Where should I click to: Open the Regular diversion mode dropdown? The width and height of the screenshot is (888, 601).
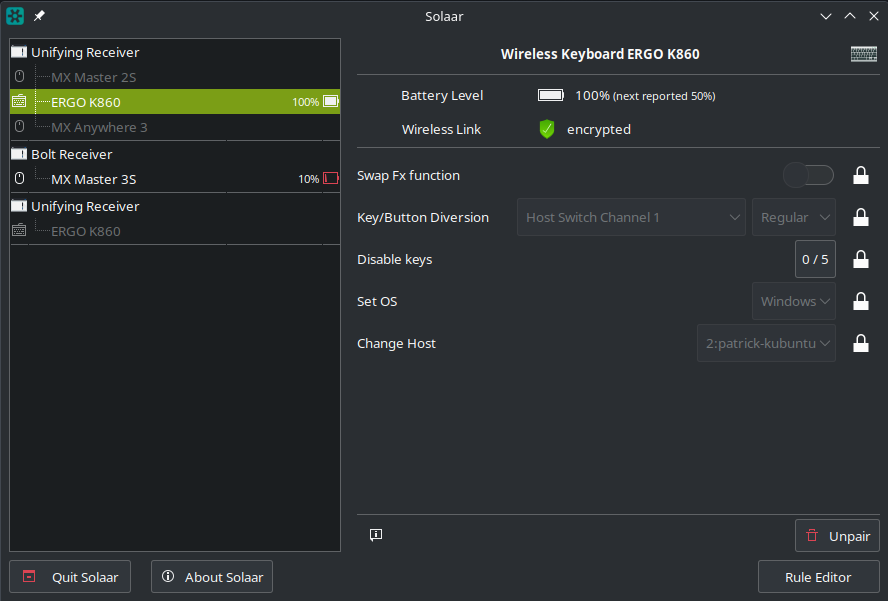click(x=794, y=218)
